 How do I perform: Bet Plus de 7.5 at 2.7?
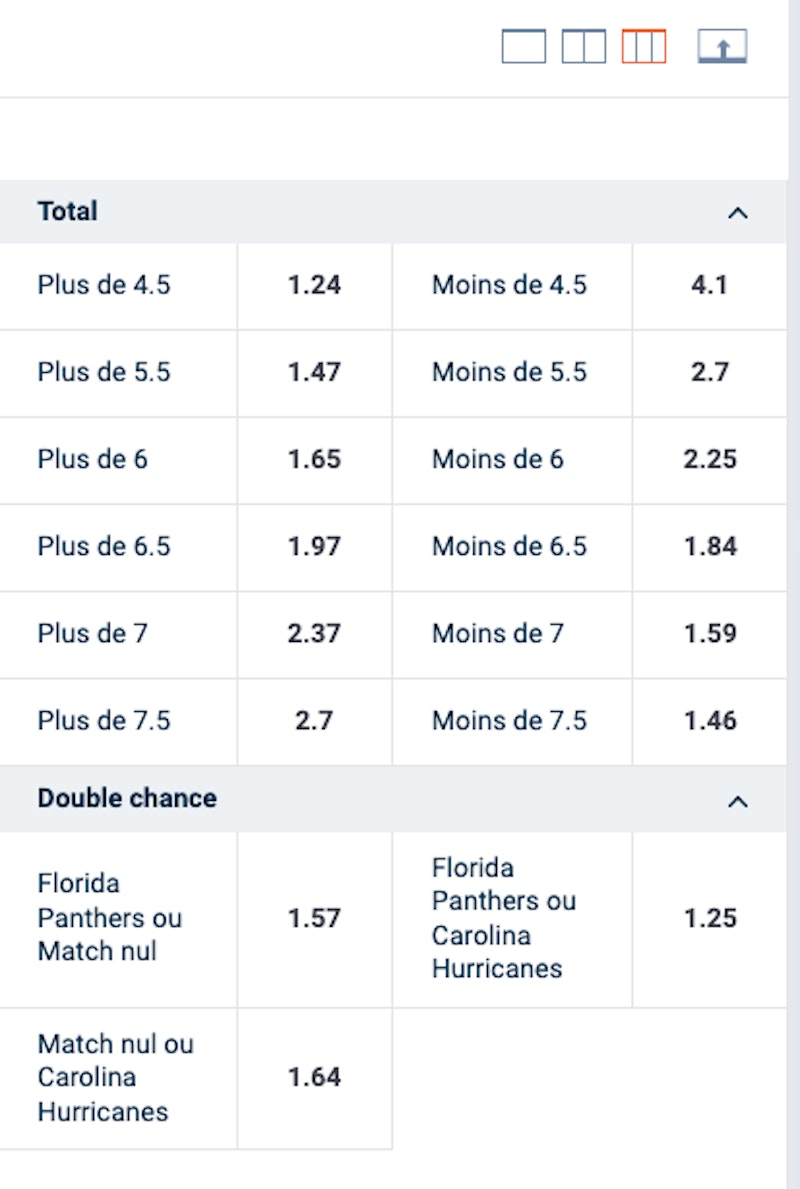coord(314,721)
